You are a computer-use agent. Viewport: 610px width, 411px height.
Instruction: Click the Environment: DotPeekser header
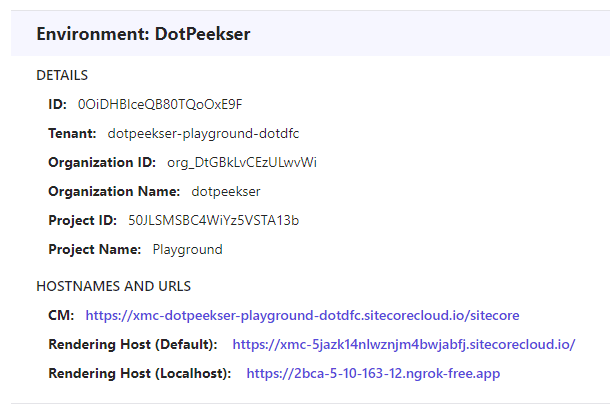(143, 34)
